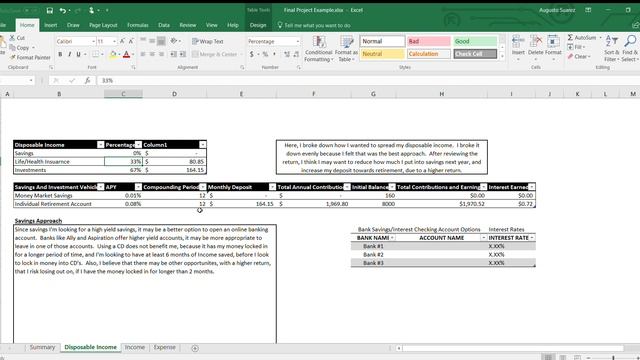Add a new sheet

[x=195, y=348]
